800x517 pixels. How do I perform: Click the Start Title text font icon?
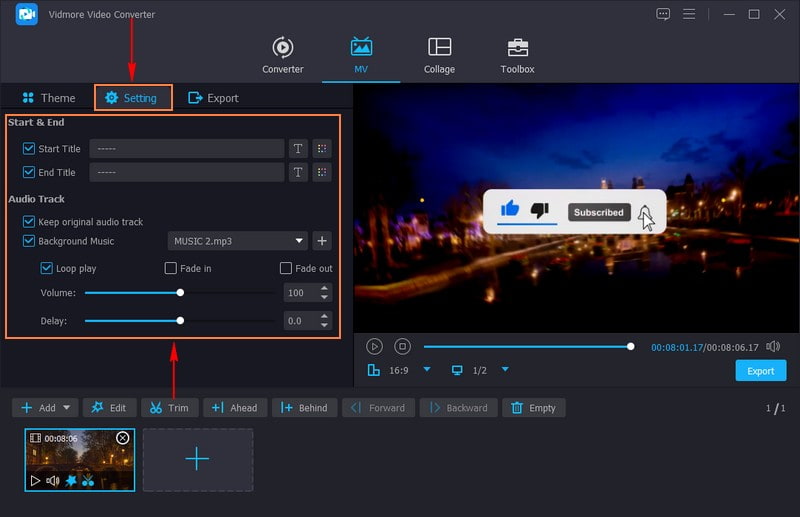(297, 148)
